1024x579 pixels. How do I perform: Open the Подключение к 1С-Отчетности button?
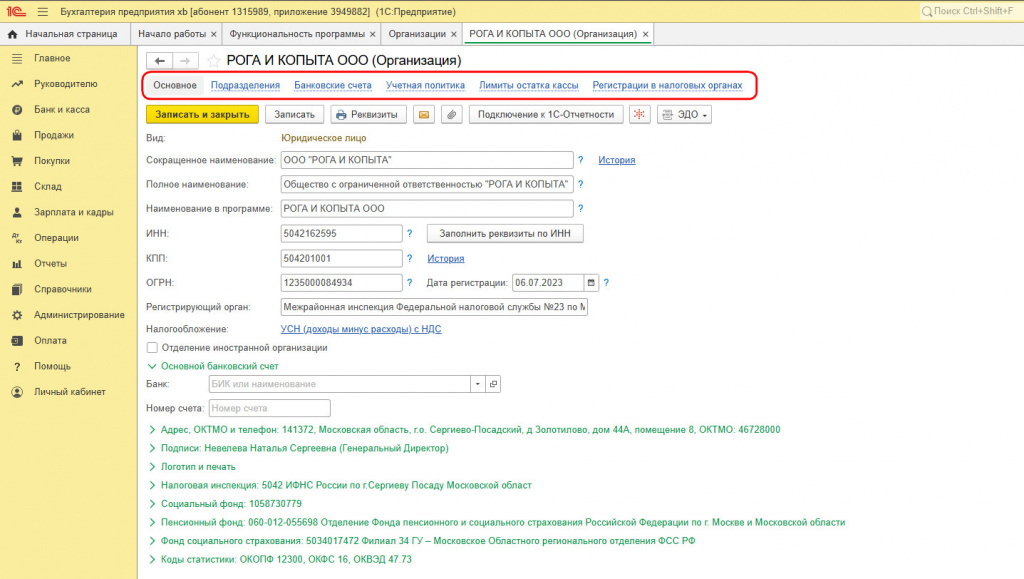click(x=546, y=114)
